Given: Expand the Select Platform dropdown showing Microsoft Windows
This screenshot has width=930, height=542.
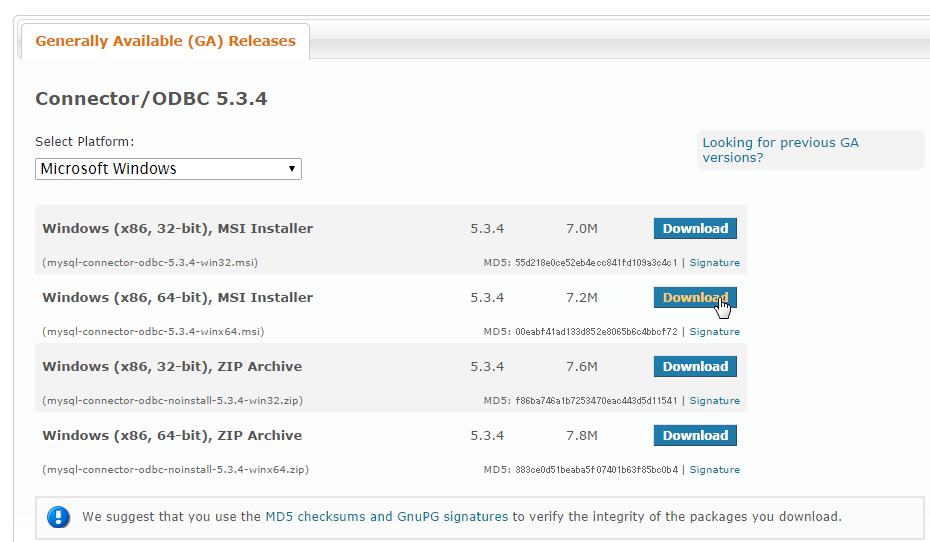Looking at the screenshot, I should point(168,169).
